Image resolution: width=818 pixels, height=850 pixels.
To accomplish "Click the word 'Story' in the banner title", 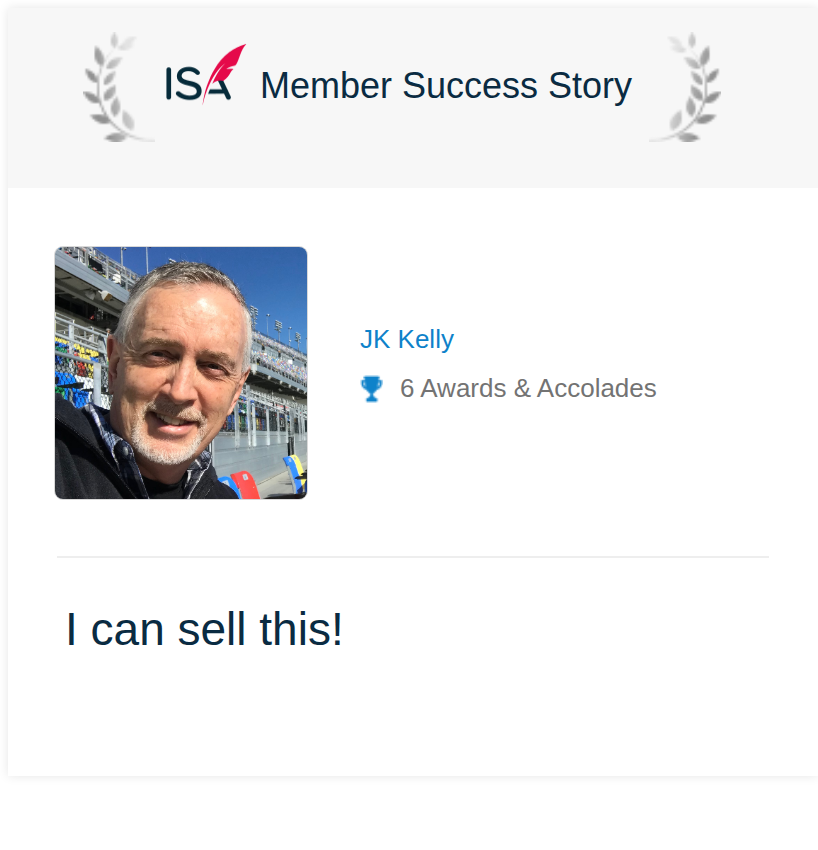I will pyautogui.click(x=590, y=86).
